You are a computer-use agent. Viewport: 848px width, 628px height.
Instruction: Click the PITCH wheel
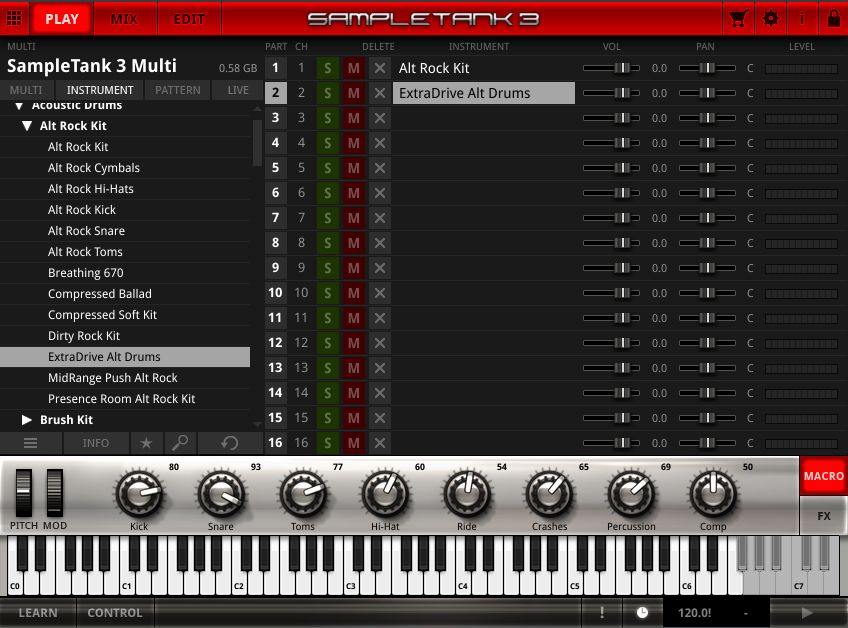coord(23,493)
